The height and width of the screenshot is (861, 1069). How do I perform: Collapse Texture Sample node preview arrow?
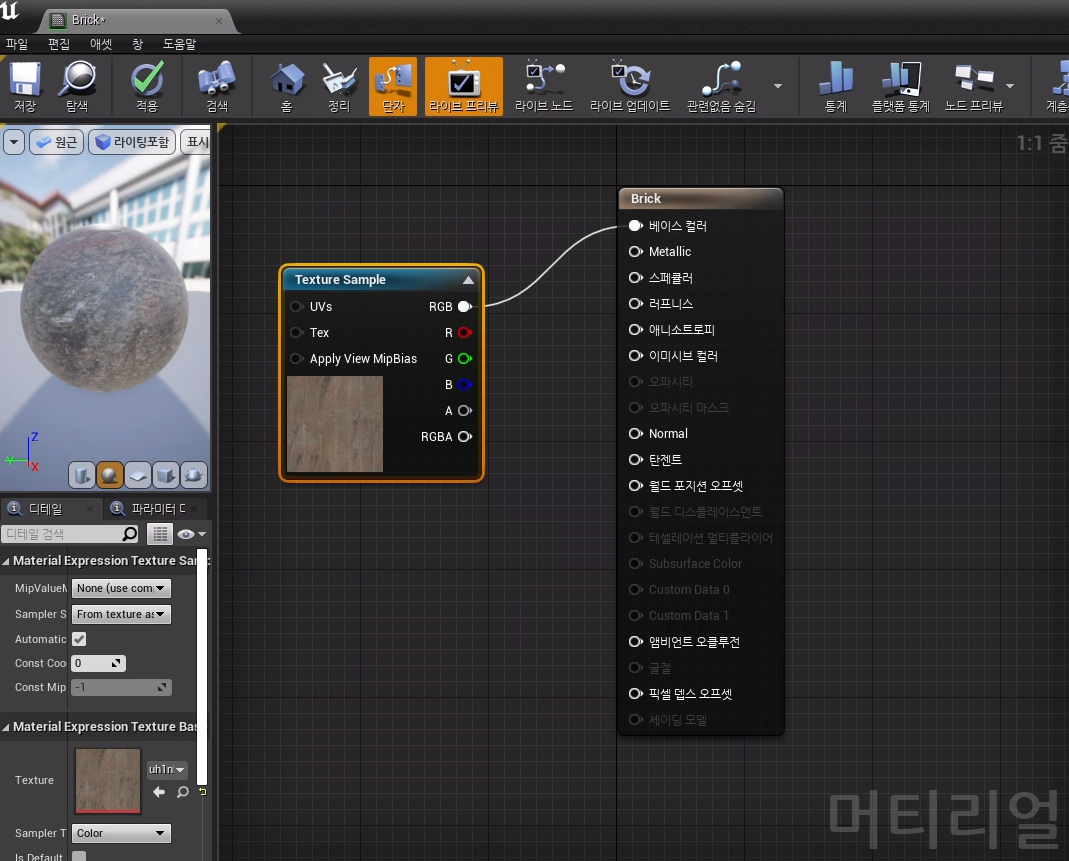468,280
